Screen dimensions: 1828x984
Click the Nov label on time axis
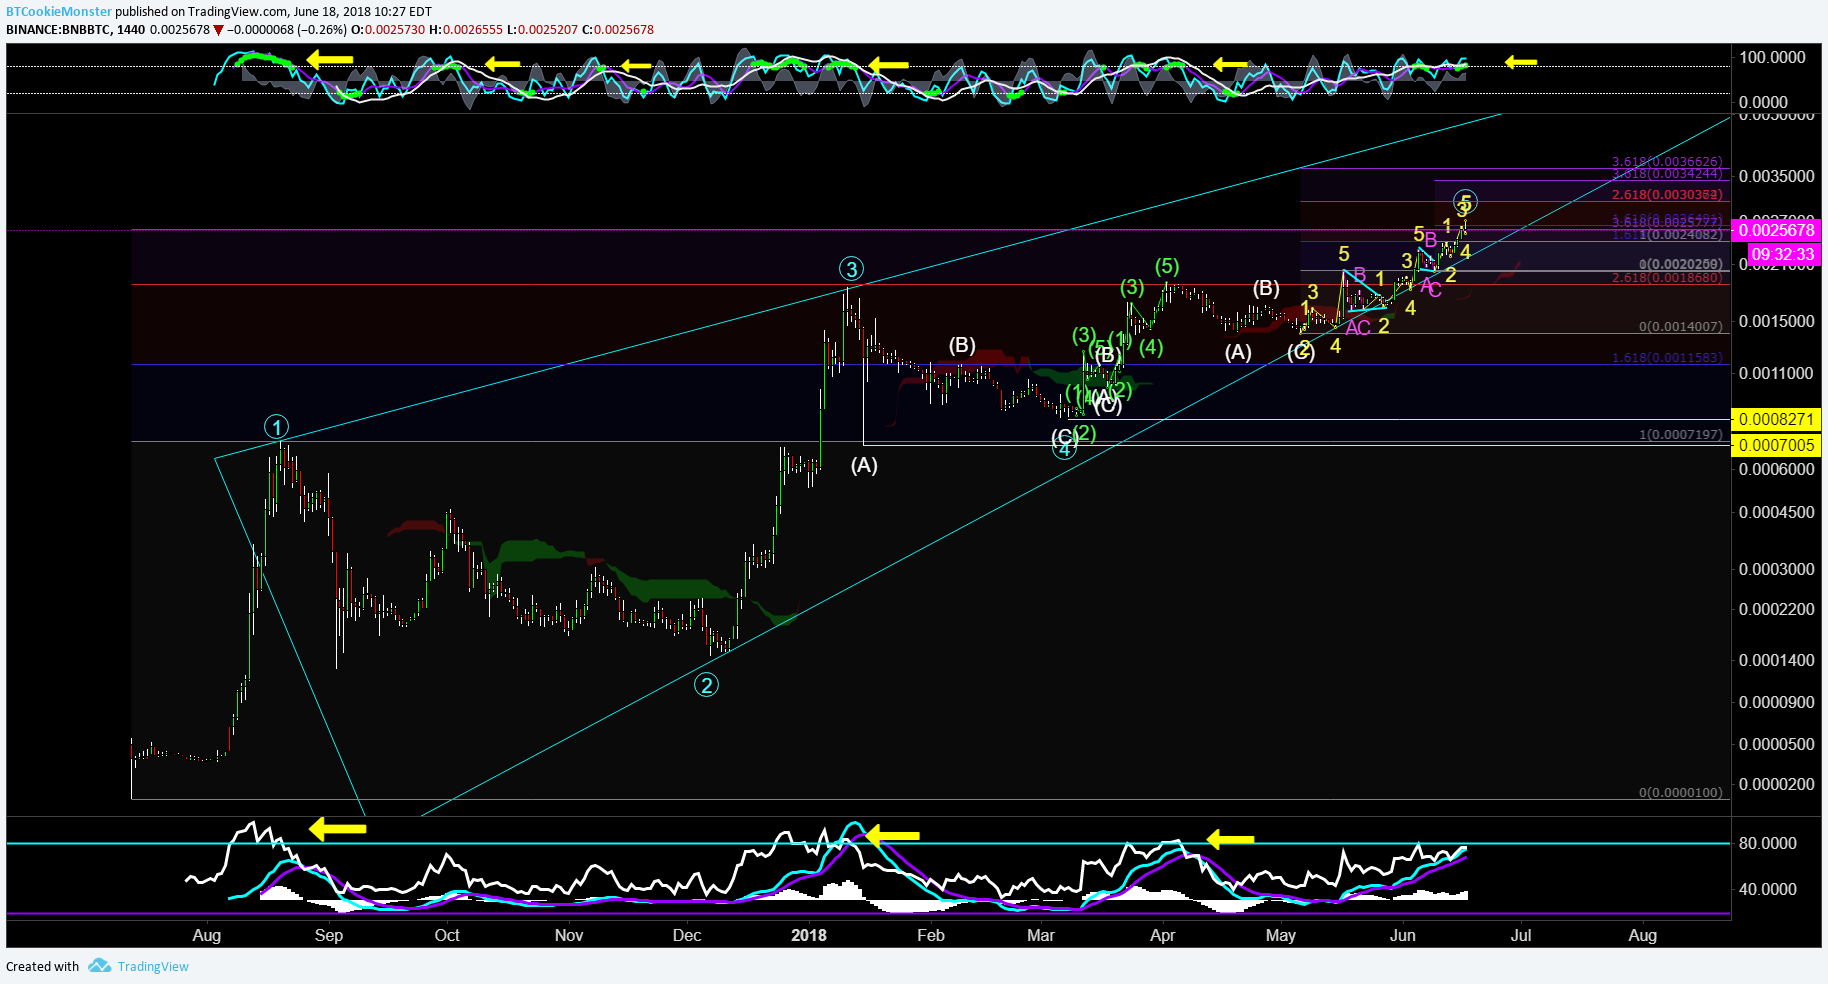point(569,935)
